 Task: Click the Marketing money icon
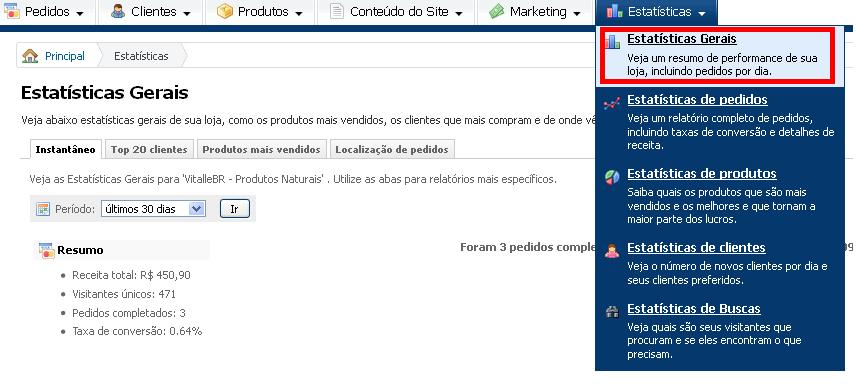pos(496,11)
